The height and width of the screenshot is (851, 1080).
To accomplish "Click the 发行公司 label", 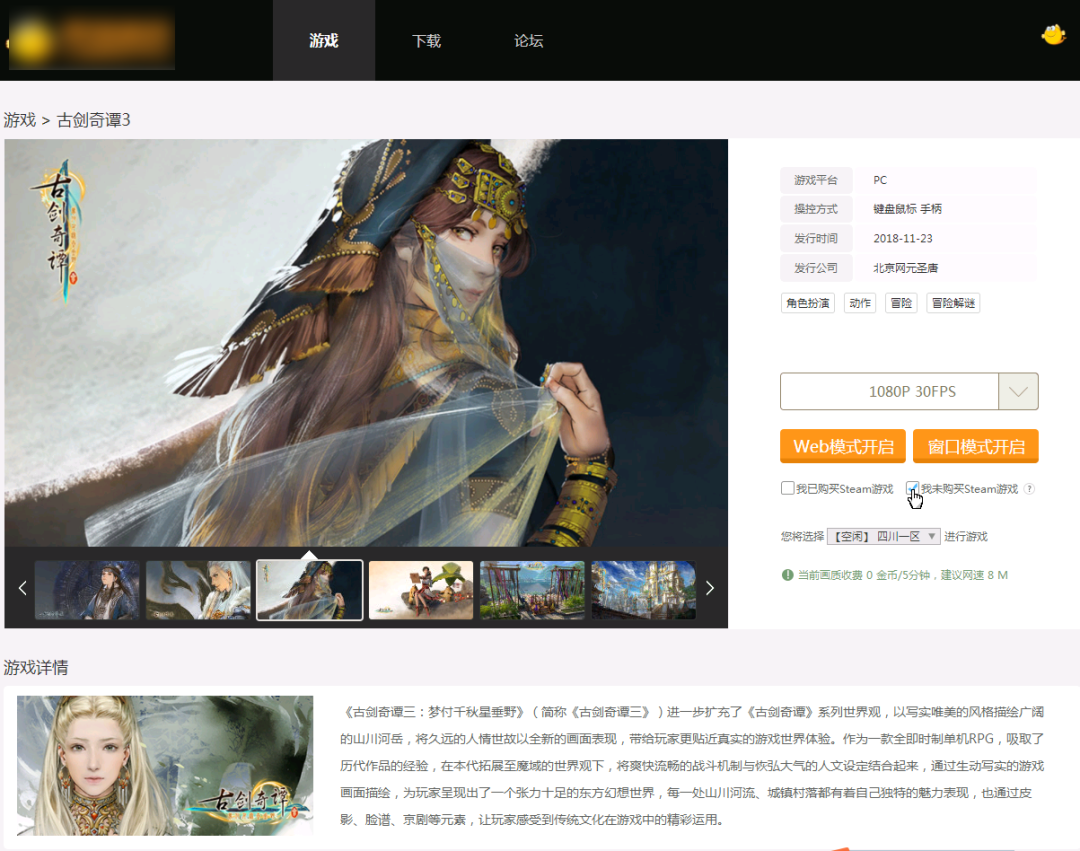I will click(x=816, y=268).
